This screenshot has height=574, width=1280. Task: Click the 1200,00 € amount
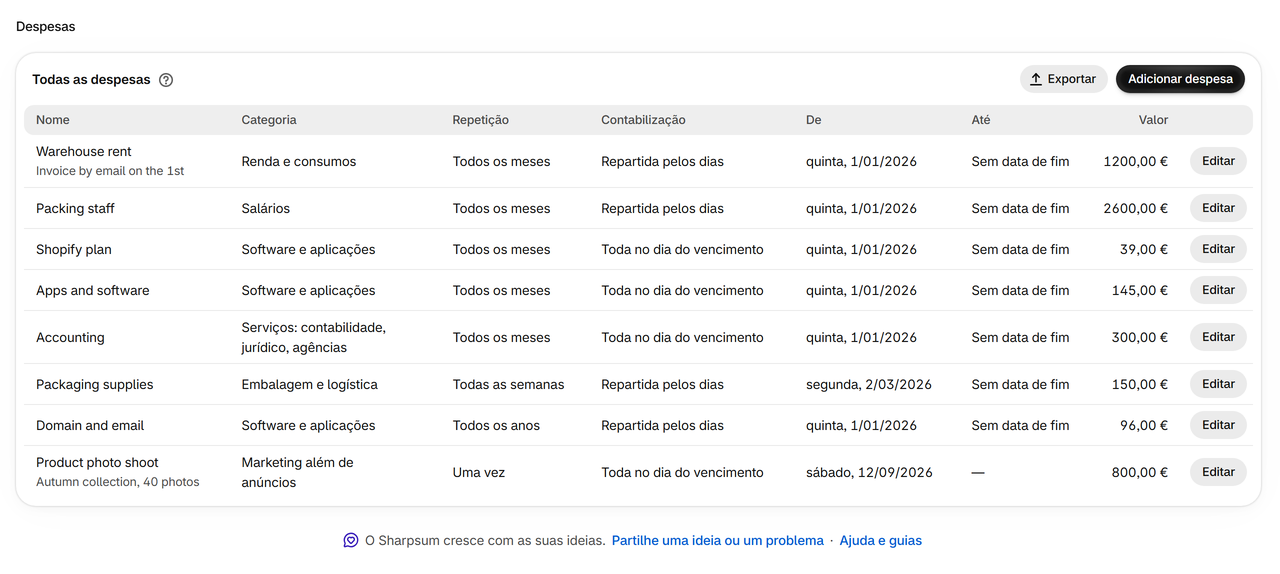[1136, 161]
